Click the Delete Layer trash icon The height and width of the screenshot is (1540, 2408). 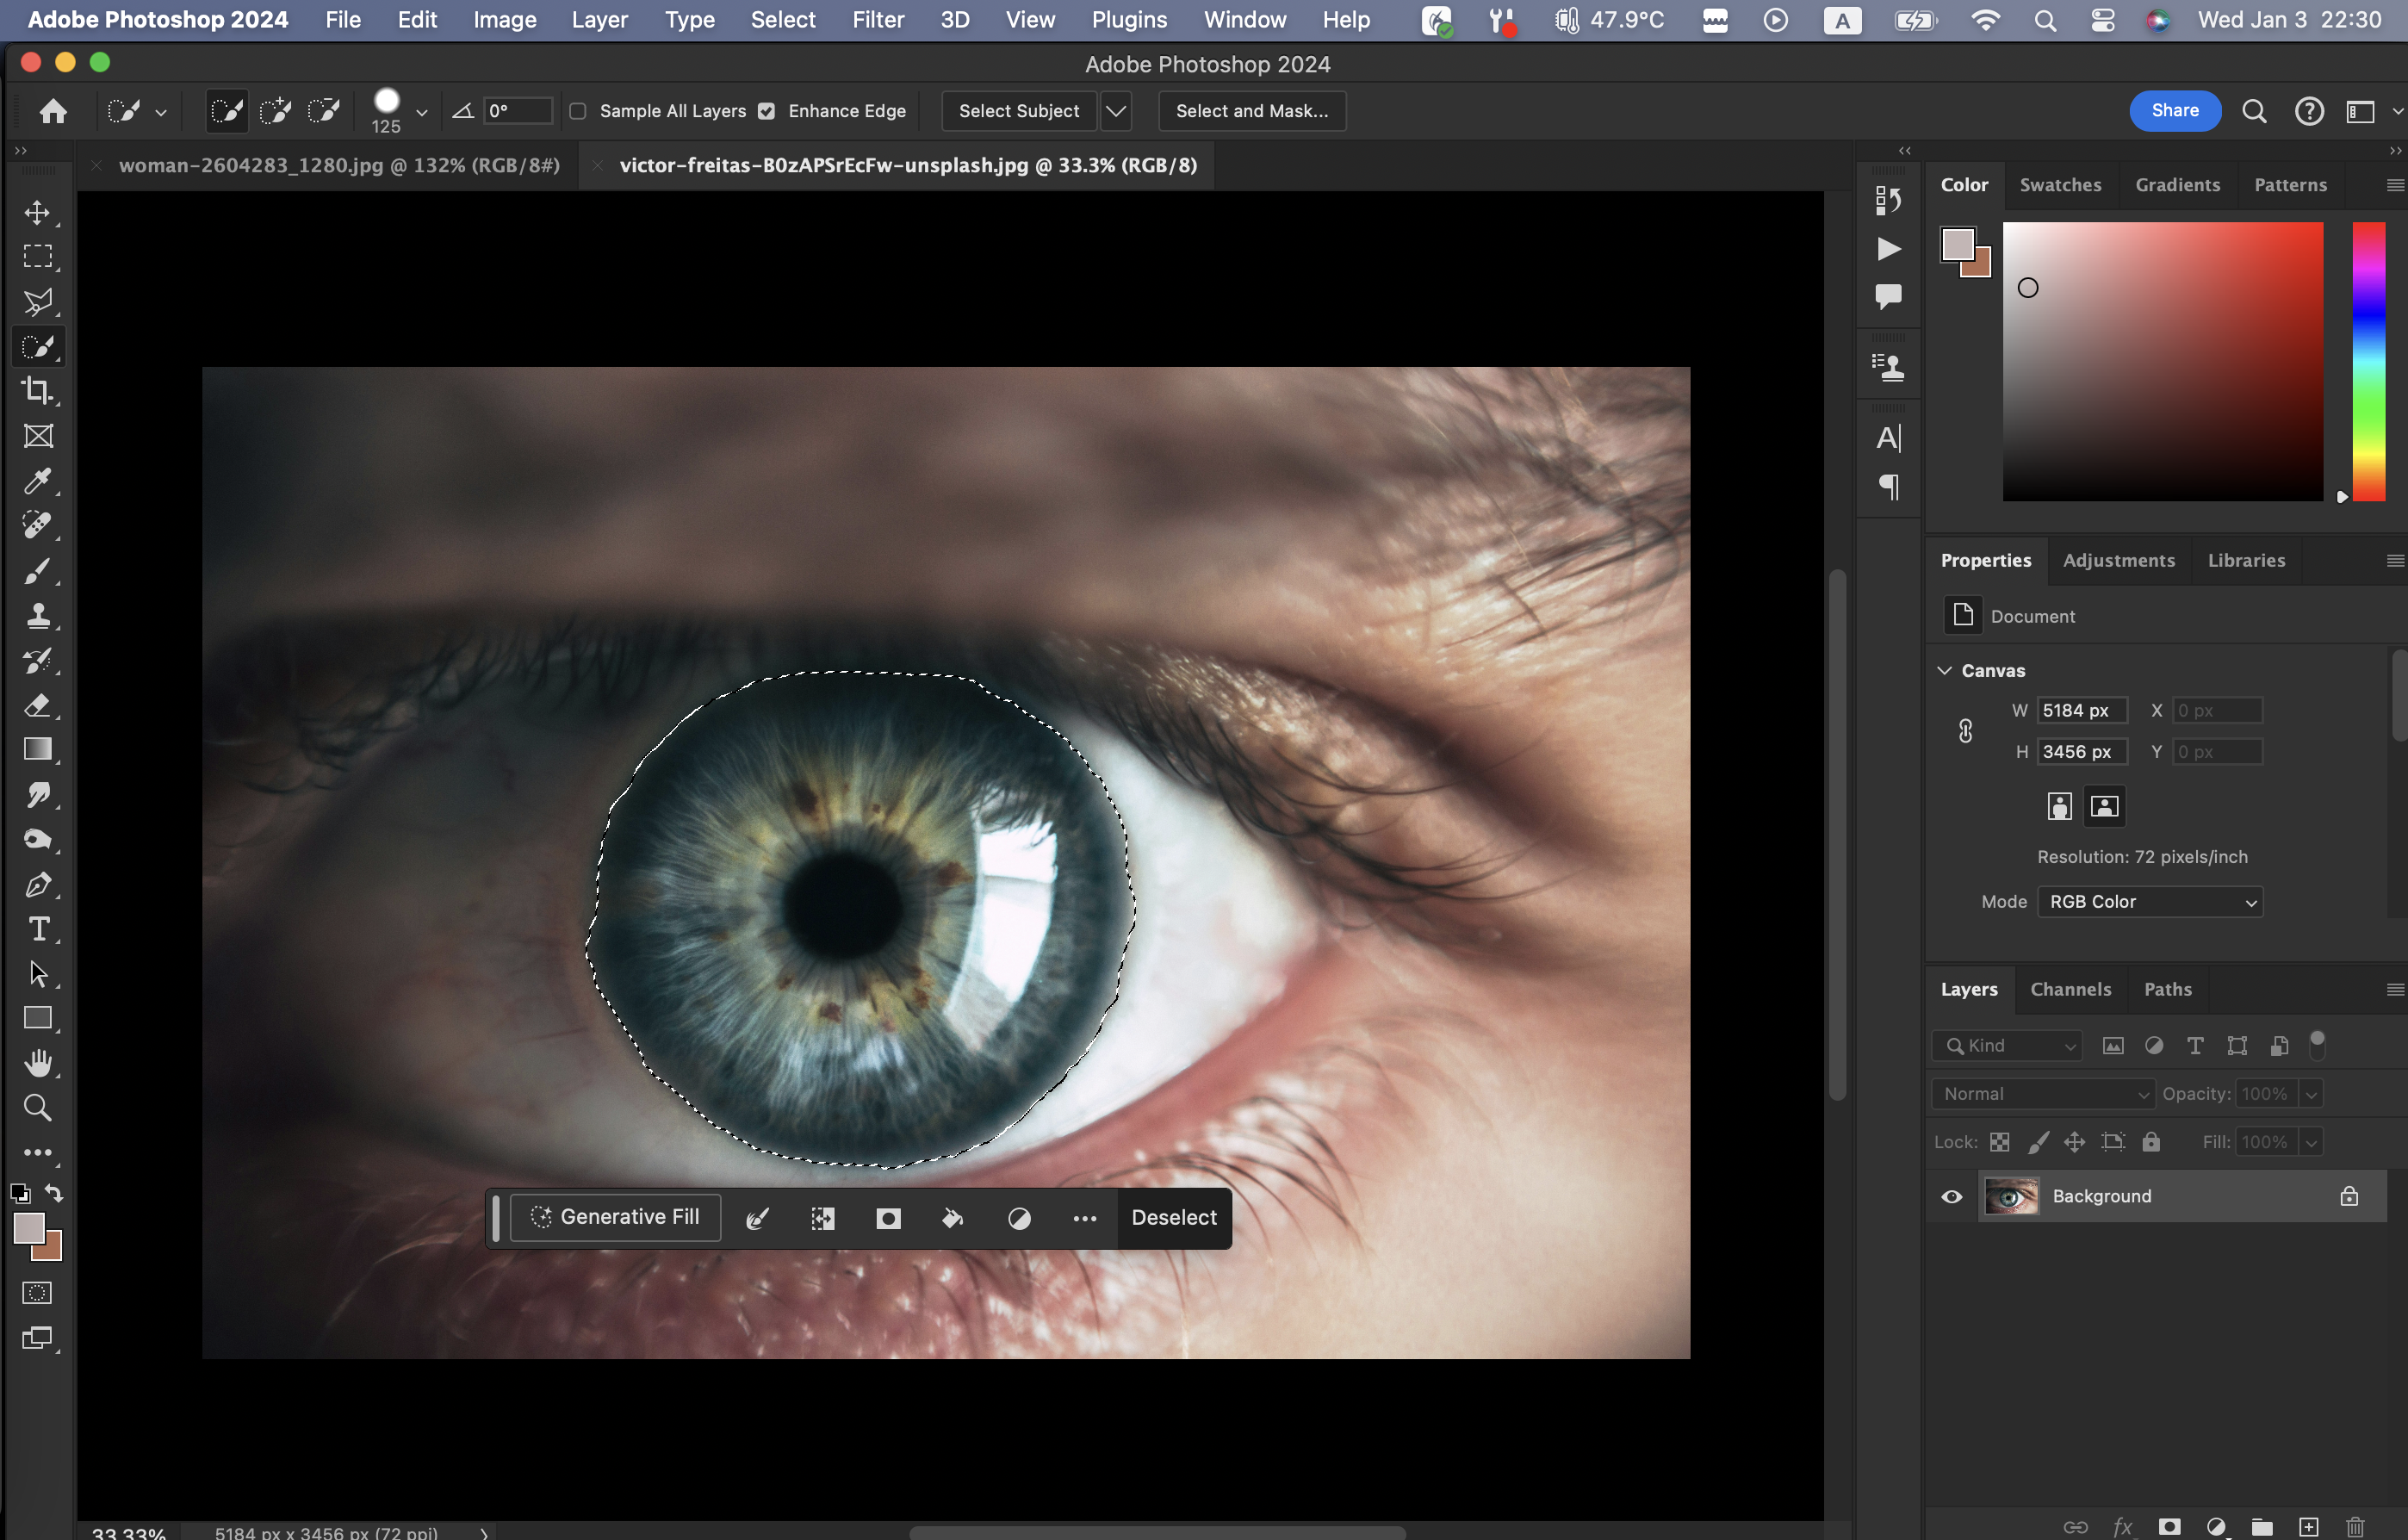2355,1526
